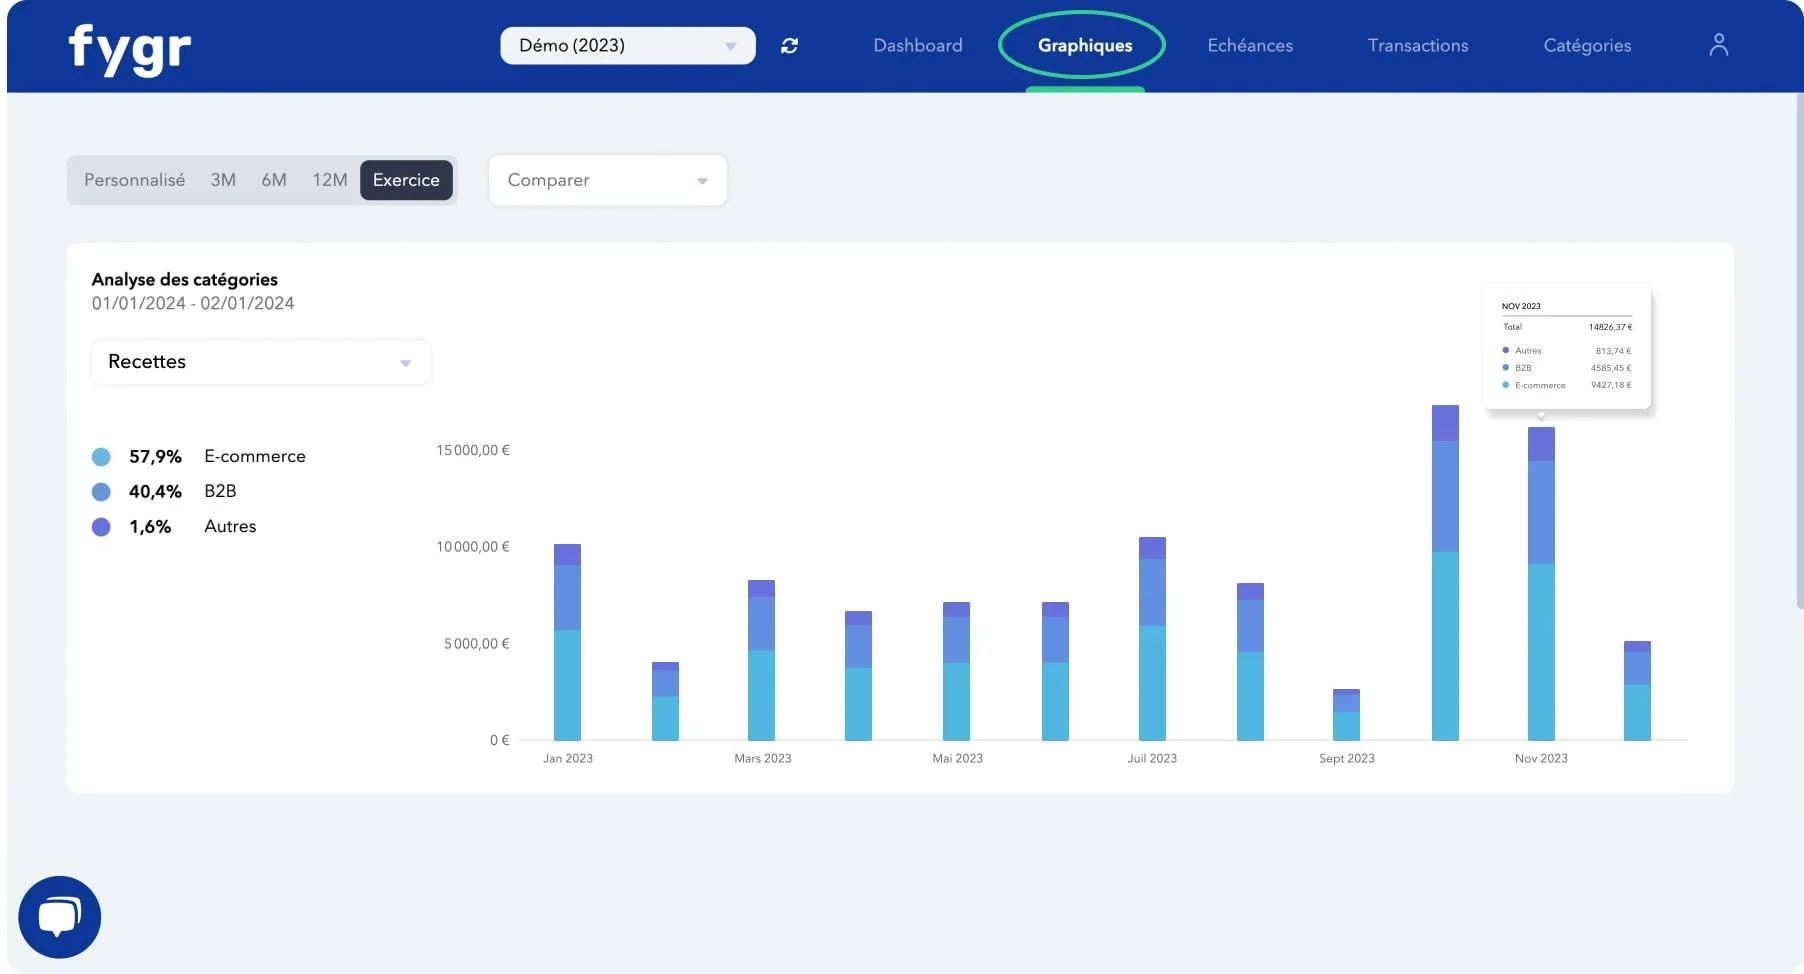Click the Sept 2023 bar
1804x974 pixels.
coord(1346,715)
